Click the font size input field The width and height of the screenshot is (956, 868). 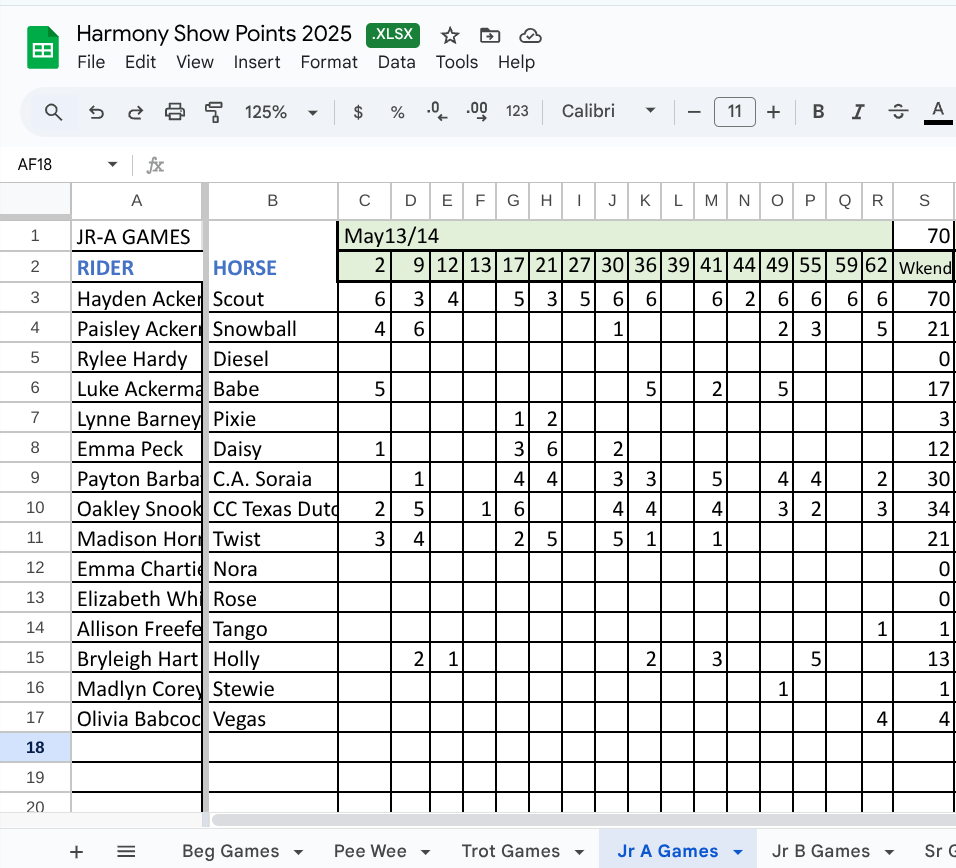[x=734, y=112]
